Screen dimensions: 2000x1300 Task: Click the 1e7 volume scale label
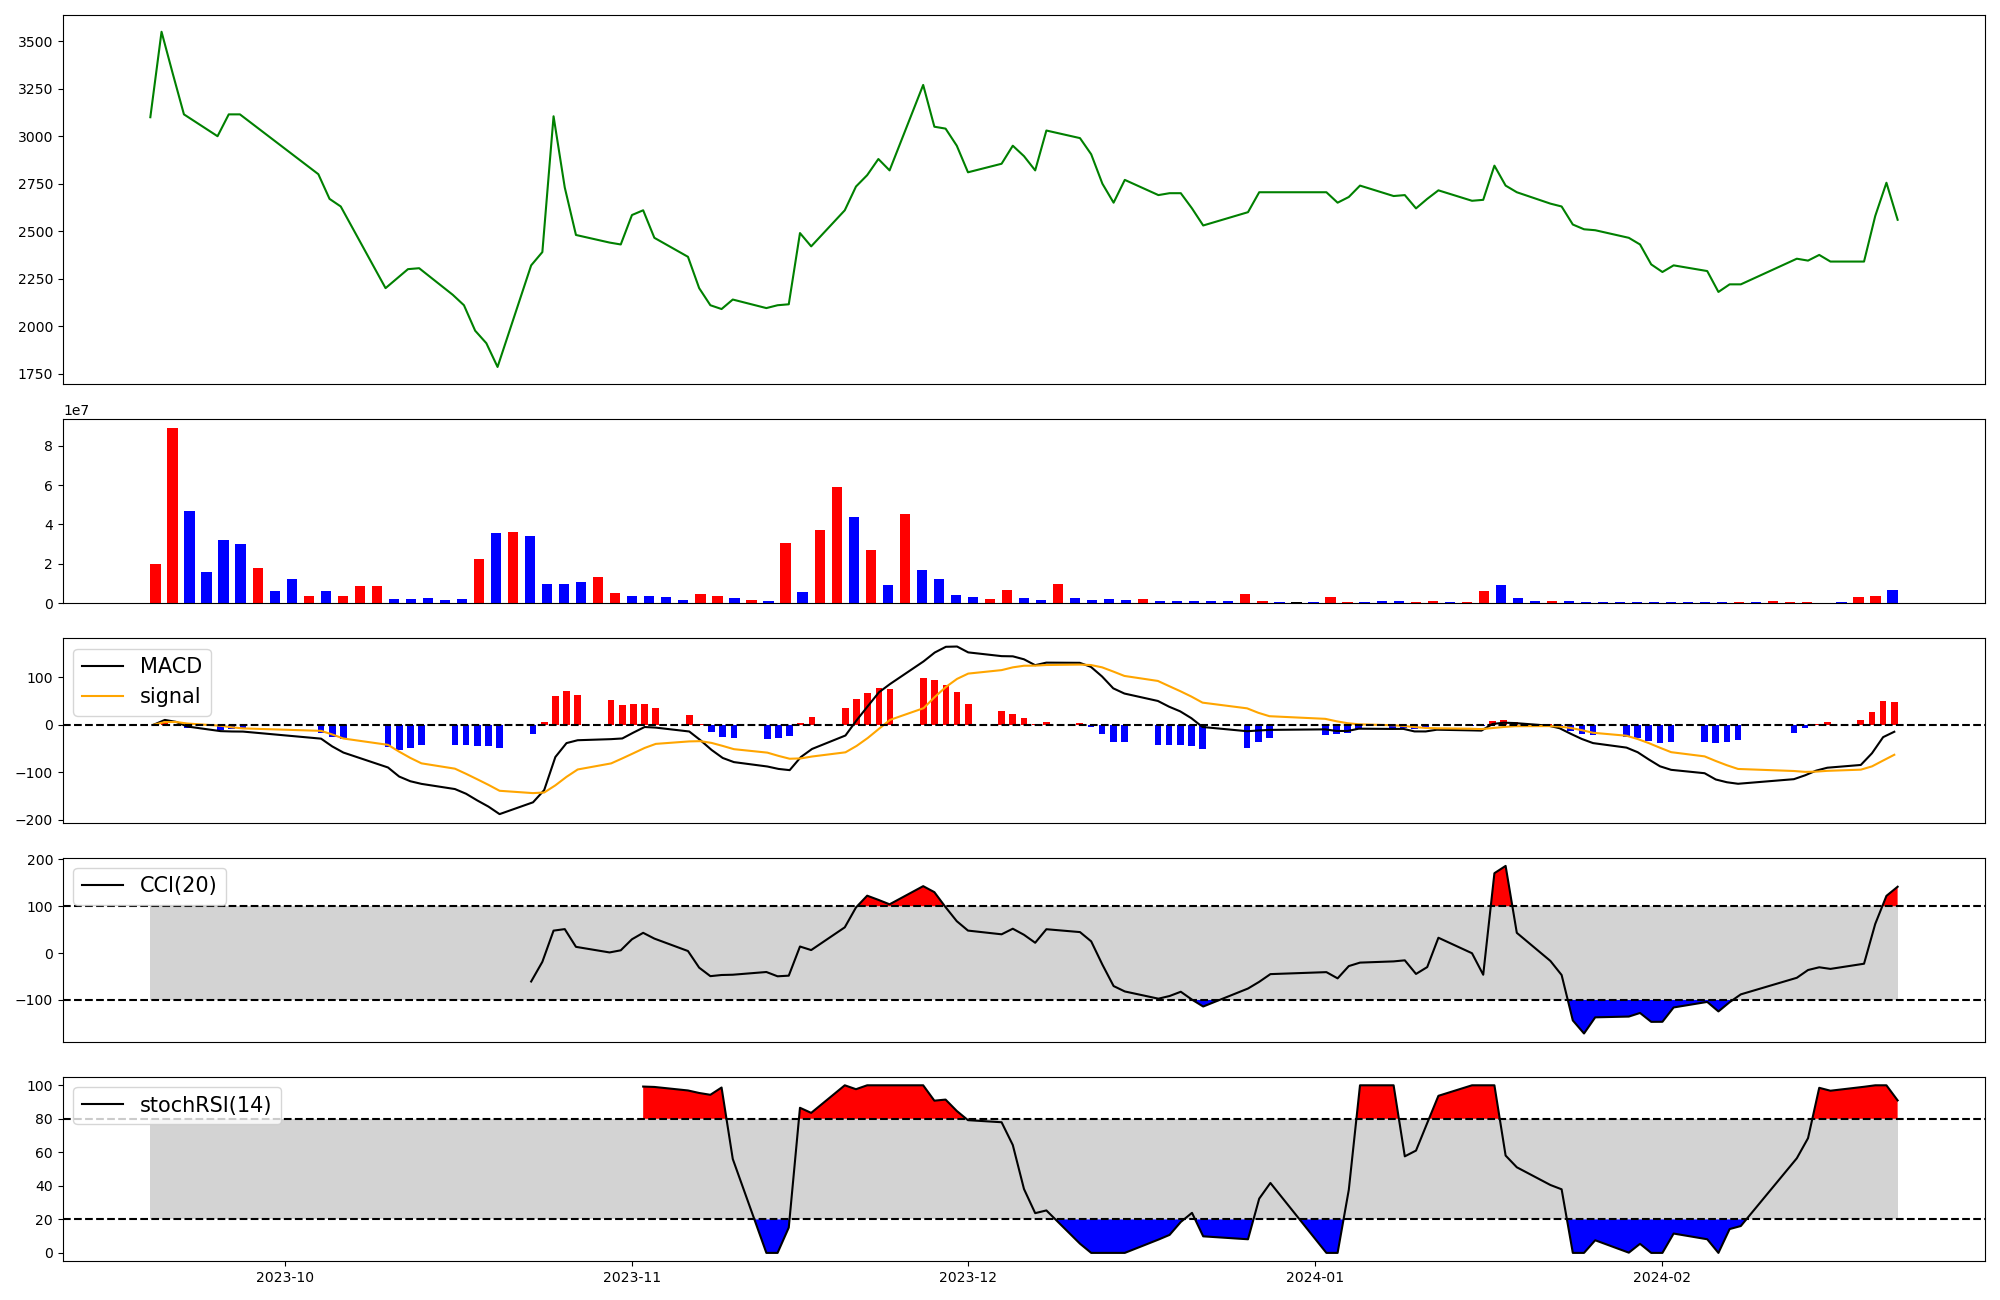(76, 410)
